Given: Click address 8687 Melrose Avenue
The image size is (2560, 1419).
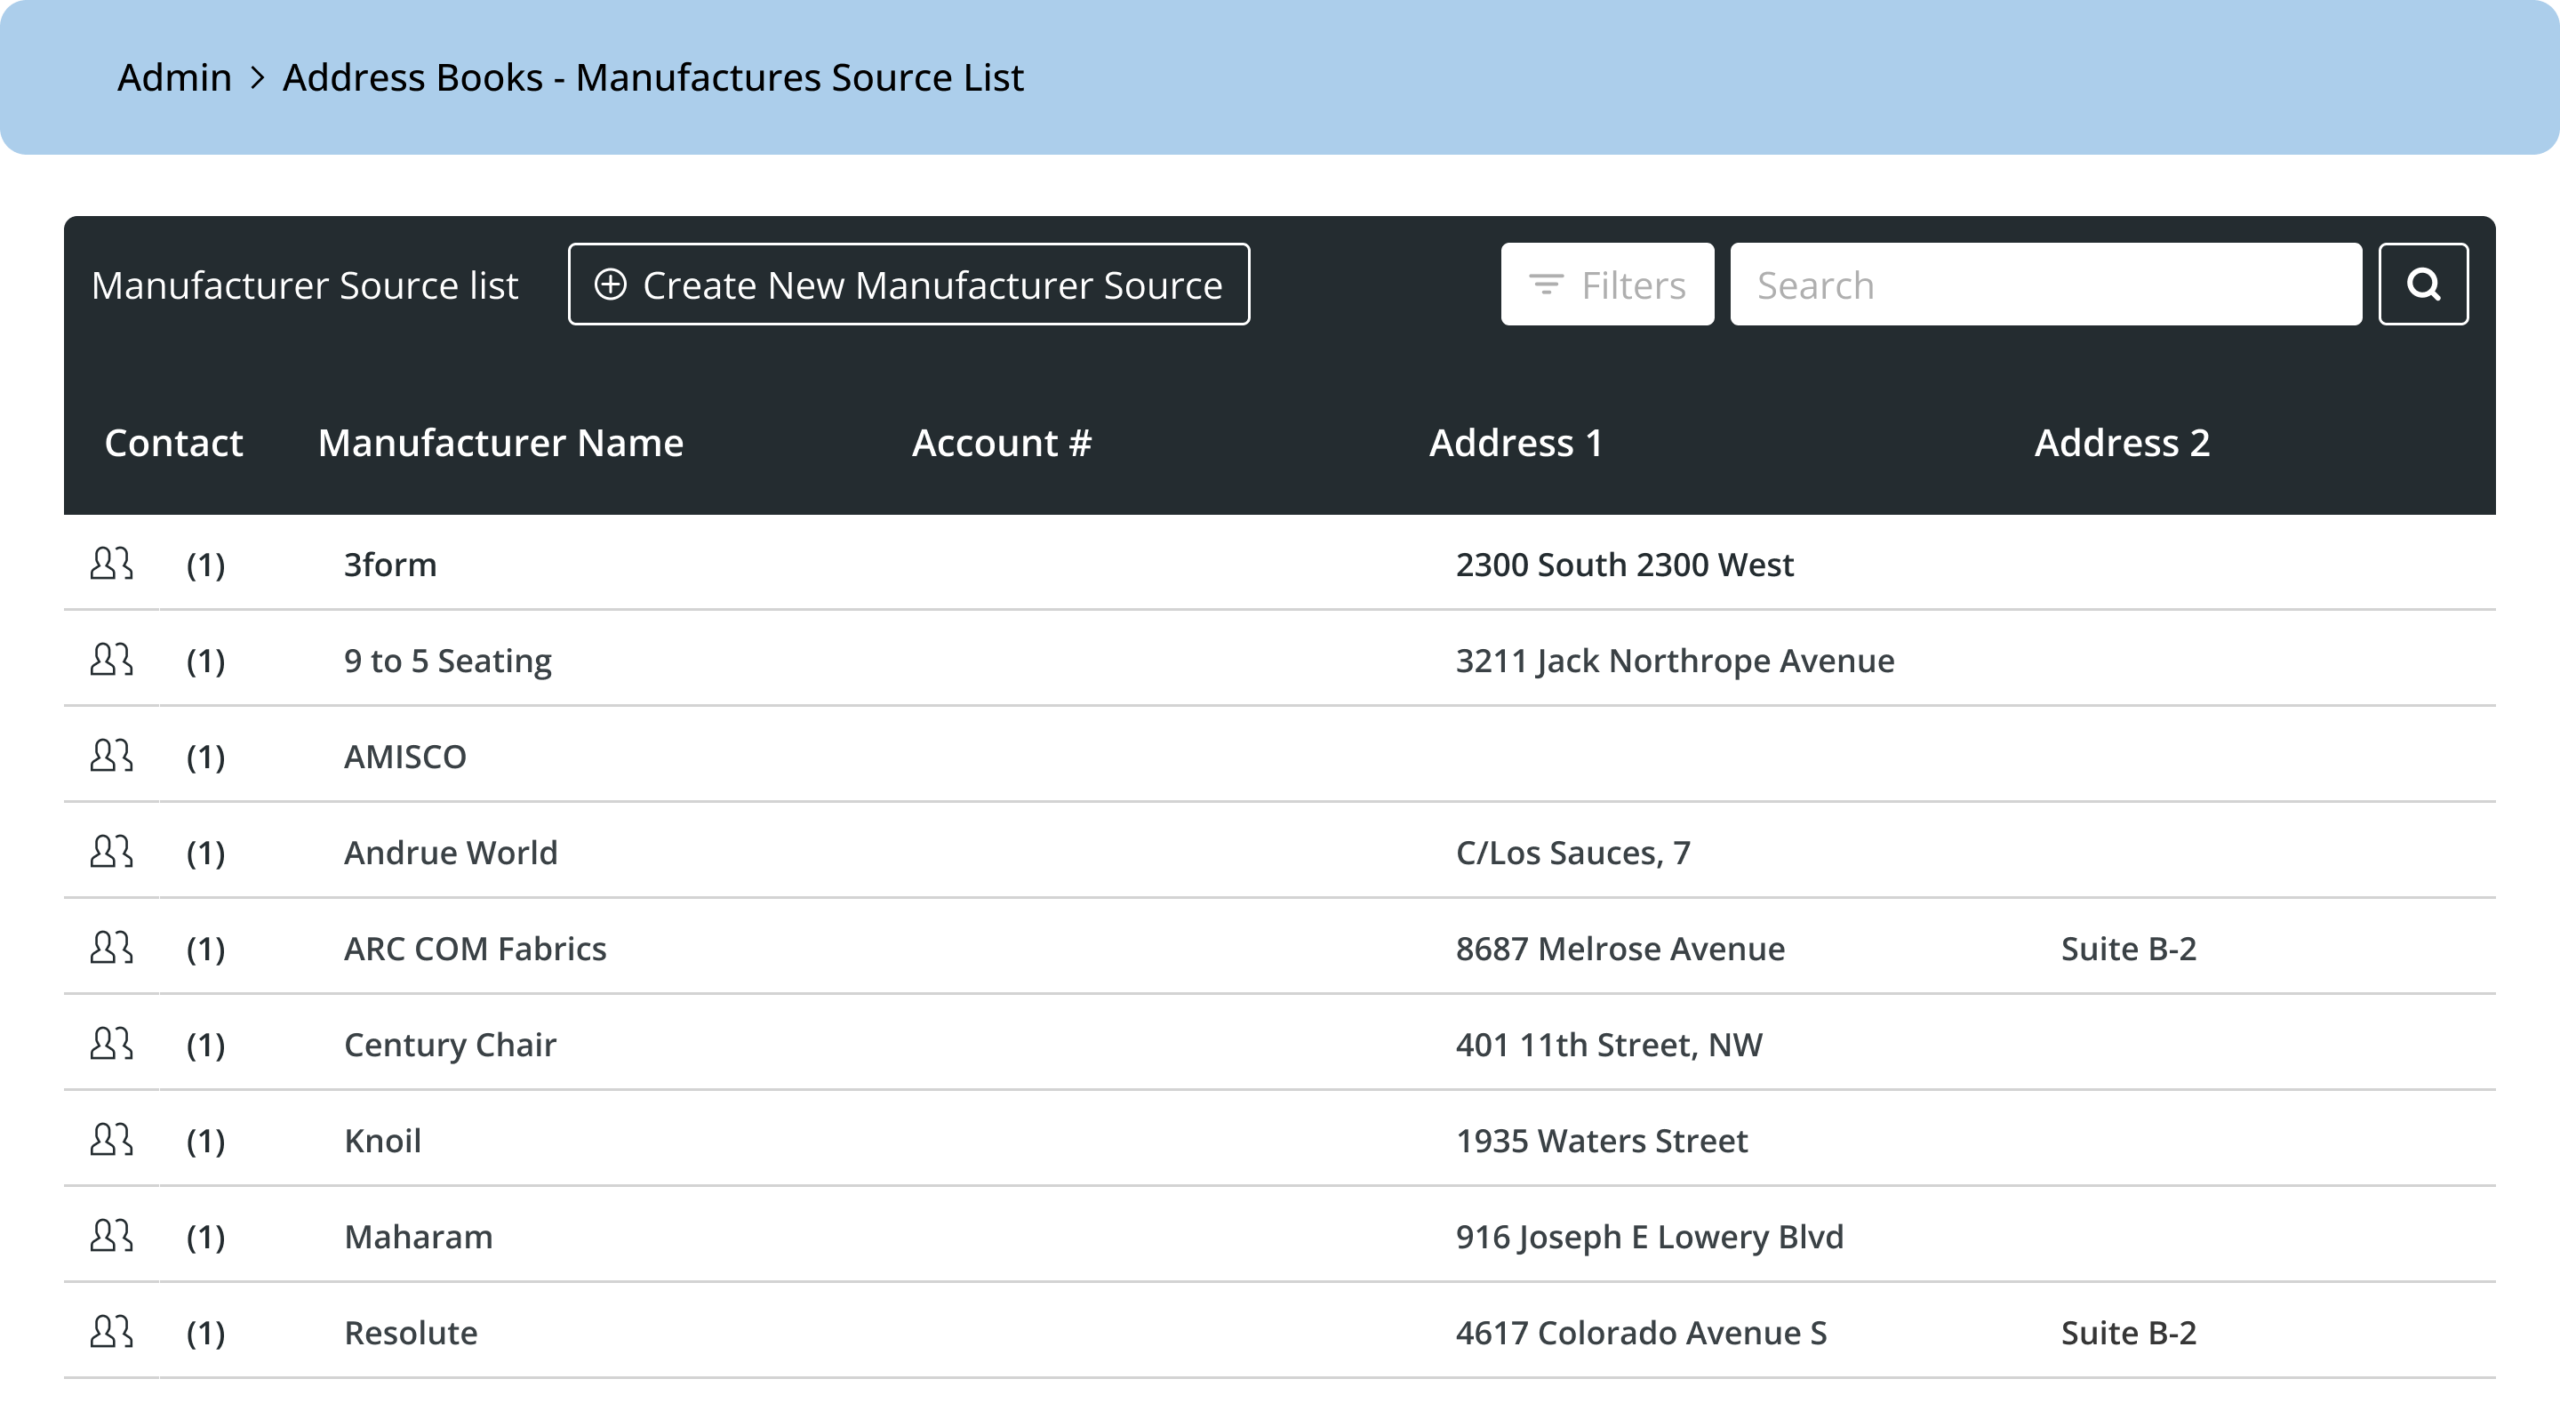Looking at the screenshot, I should pyautogui.click(x=1620, y=949).
